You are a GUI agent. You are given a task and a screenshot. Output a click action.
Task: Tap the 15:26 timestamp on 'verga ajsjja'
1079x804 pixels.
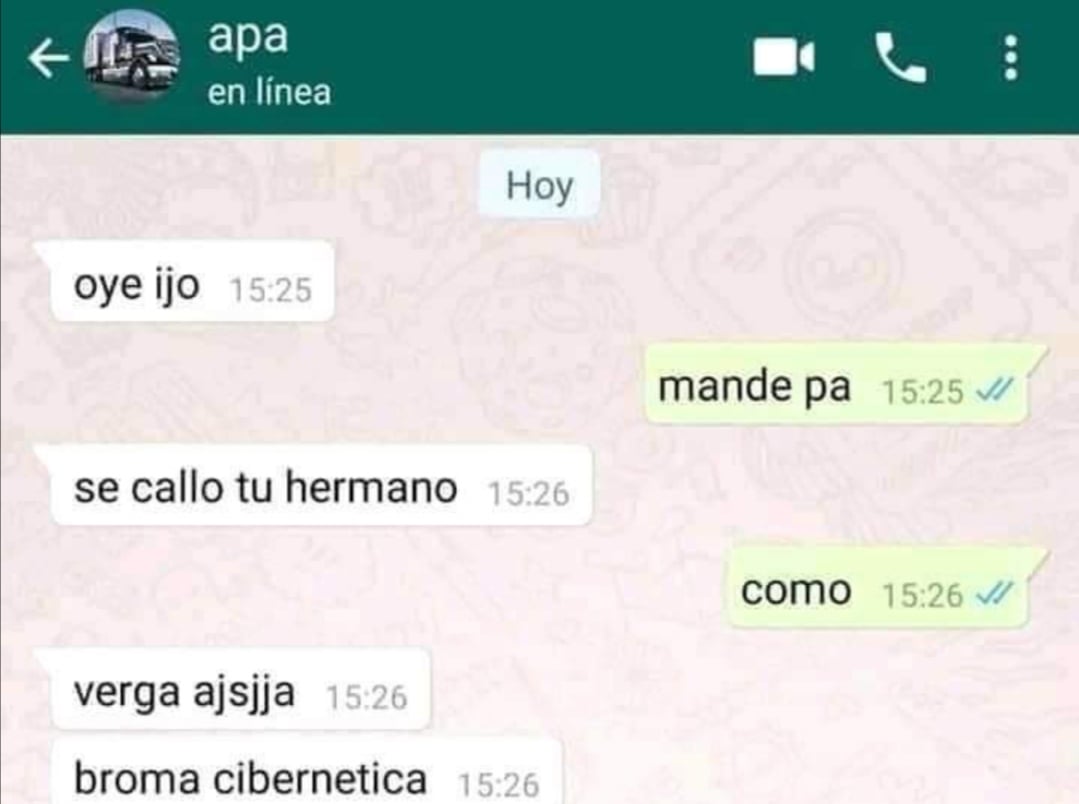click(367, 697)
